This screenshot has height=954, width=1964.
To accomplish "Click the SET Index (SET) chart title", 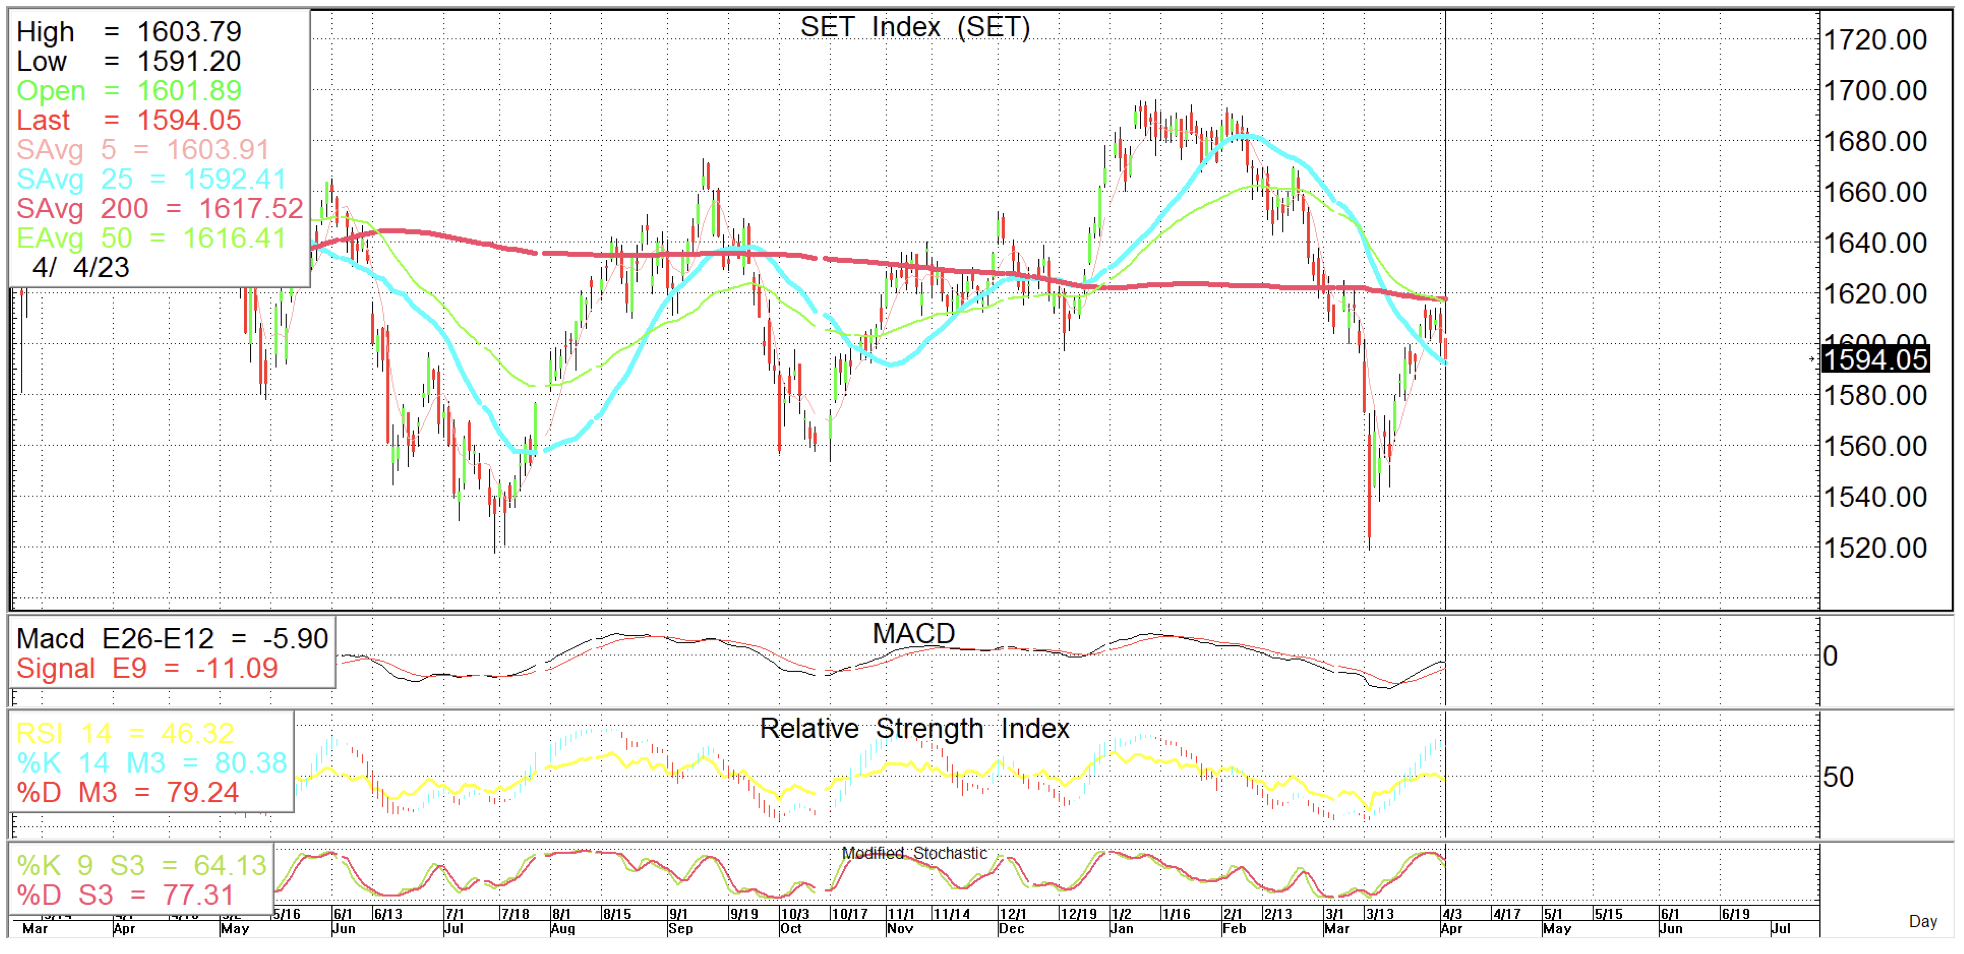I will pyautogui.click(x=915, y=27).
